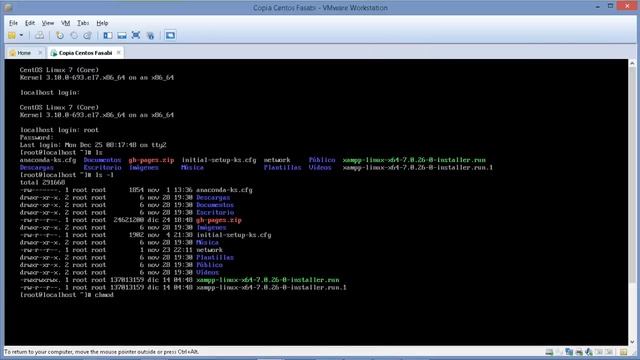Click the return-to-computer hint in status bar
640x360 pixels.
click(101, 352)
